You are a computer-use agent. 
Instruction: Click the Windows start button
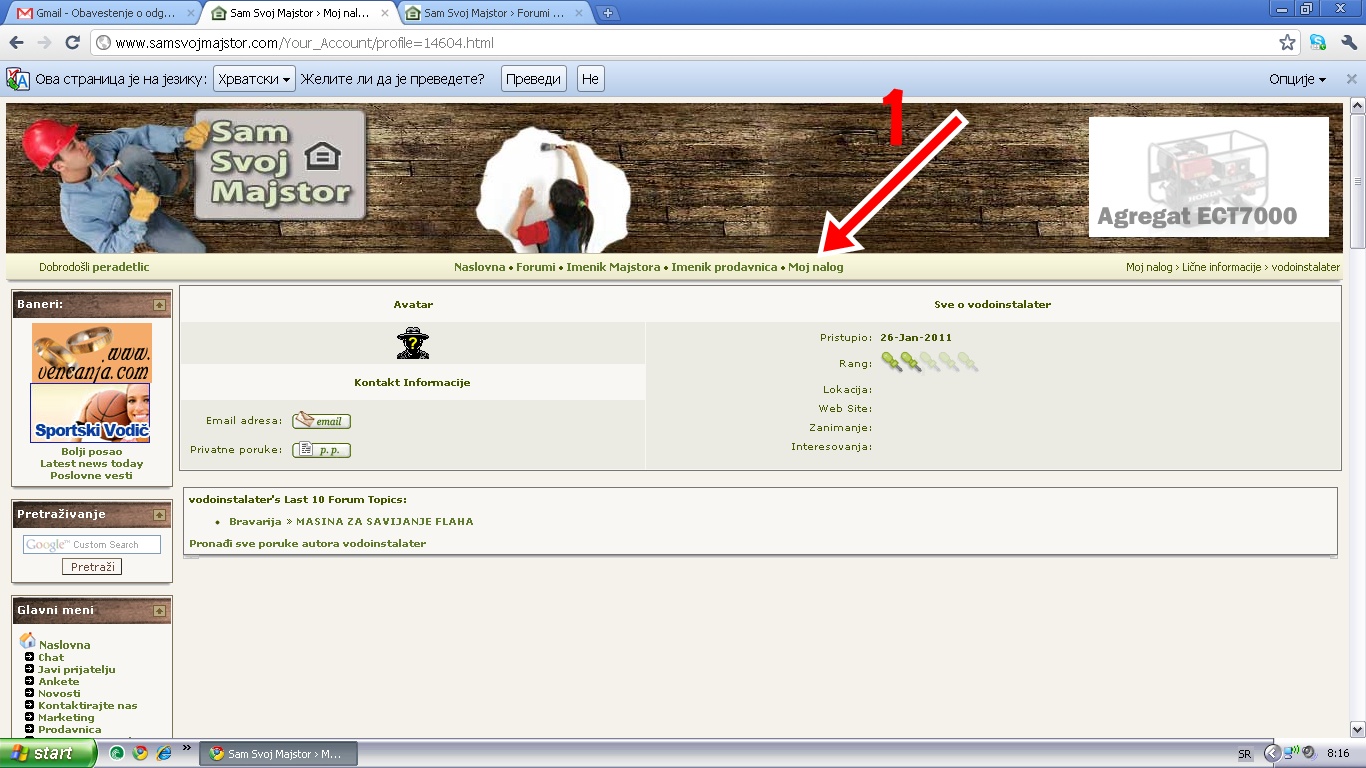[47, 753]
